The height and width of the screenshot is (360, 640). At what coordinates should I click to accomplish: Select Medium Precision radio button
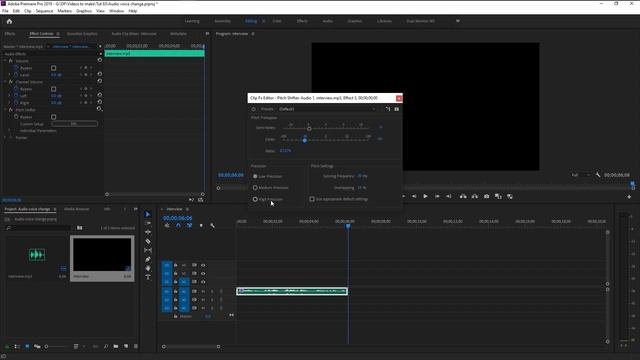(x=255, y=188)
